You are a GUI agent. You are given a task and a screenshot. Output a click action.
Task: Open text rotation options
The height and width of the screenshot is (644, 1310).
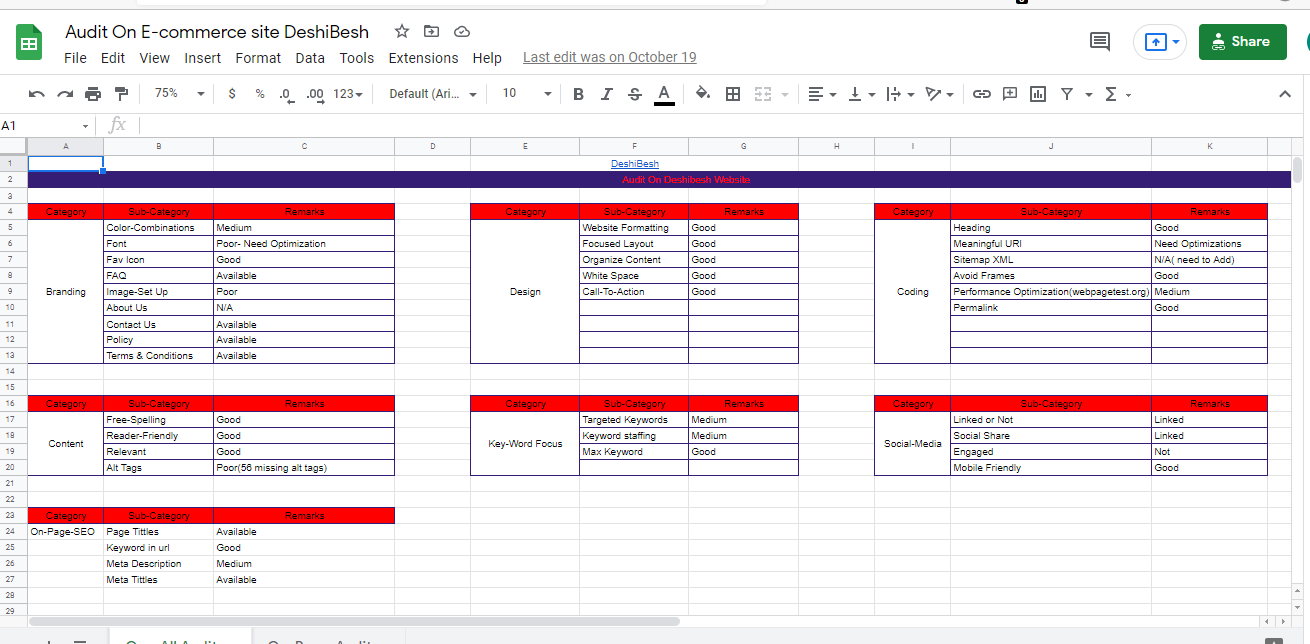(940, 94)
